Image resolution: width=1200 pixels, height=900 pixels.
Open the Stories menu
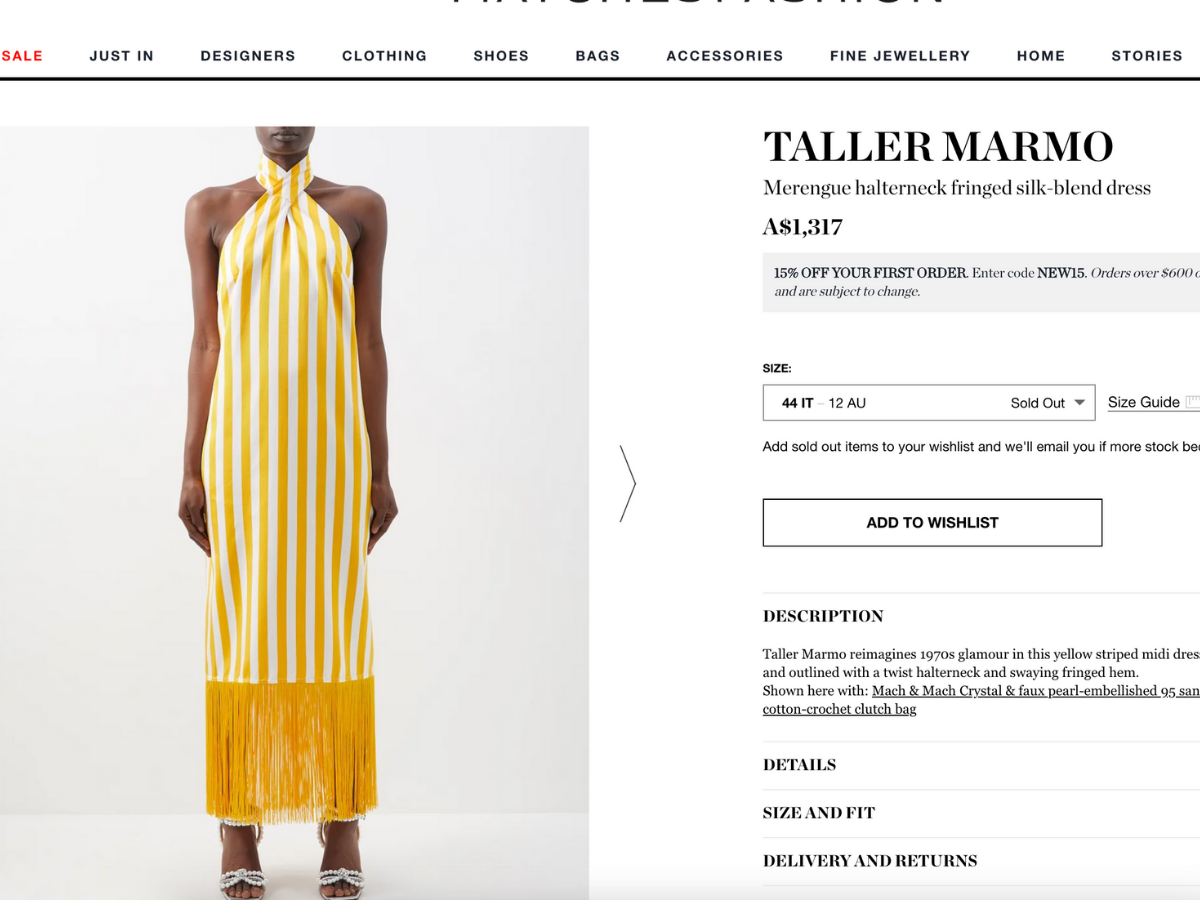1147,56
